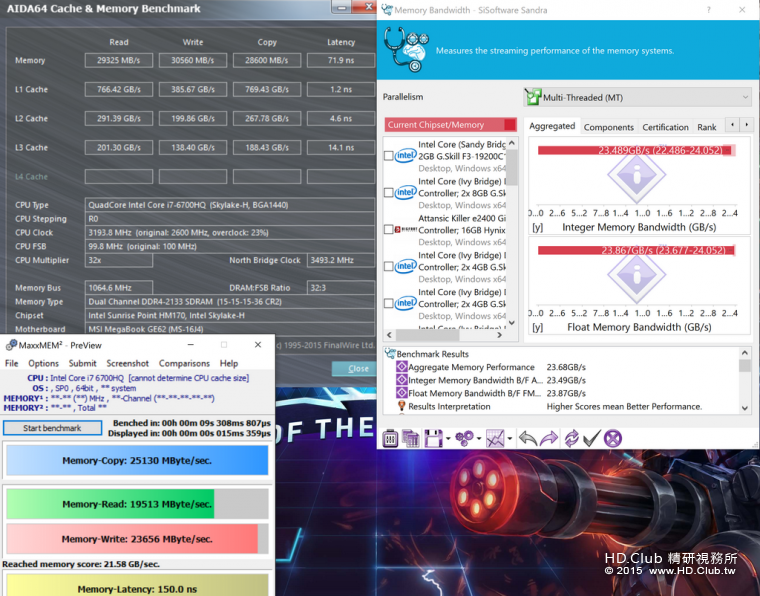Image resolution: width=760 pixels, height=596 pixels.
Task: Check the Sandy Bridge 2GB G.Skill F3-19200 entry
Action: [x=388, y=156]
